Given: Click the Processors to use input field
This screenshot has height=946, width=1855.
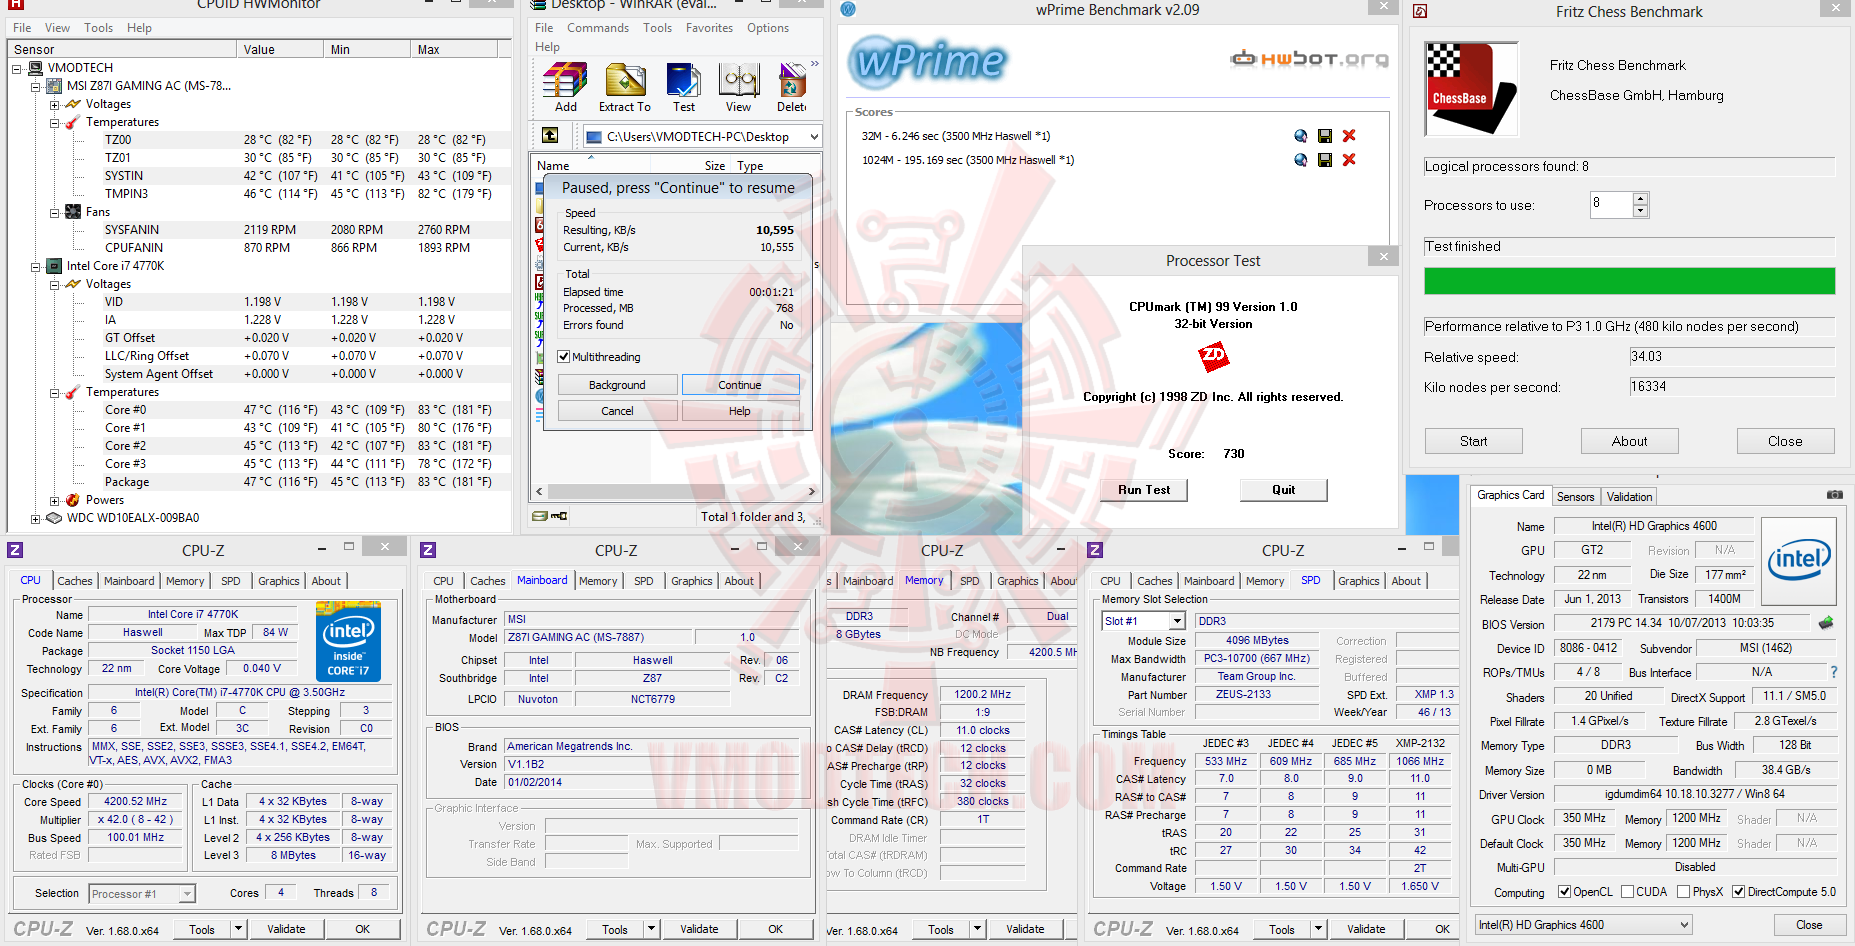Looking at the screenshot, I should [1611, 205].
